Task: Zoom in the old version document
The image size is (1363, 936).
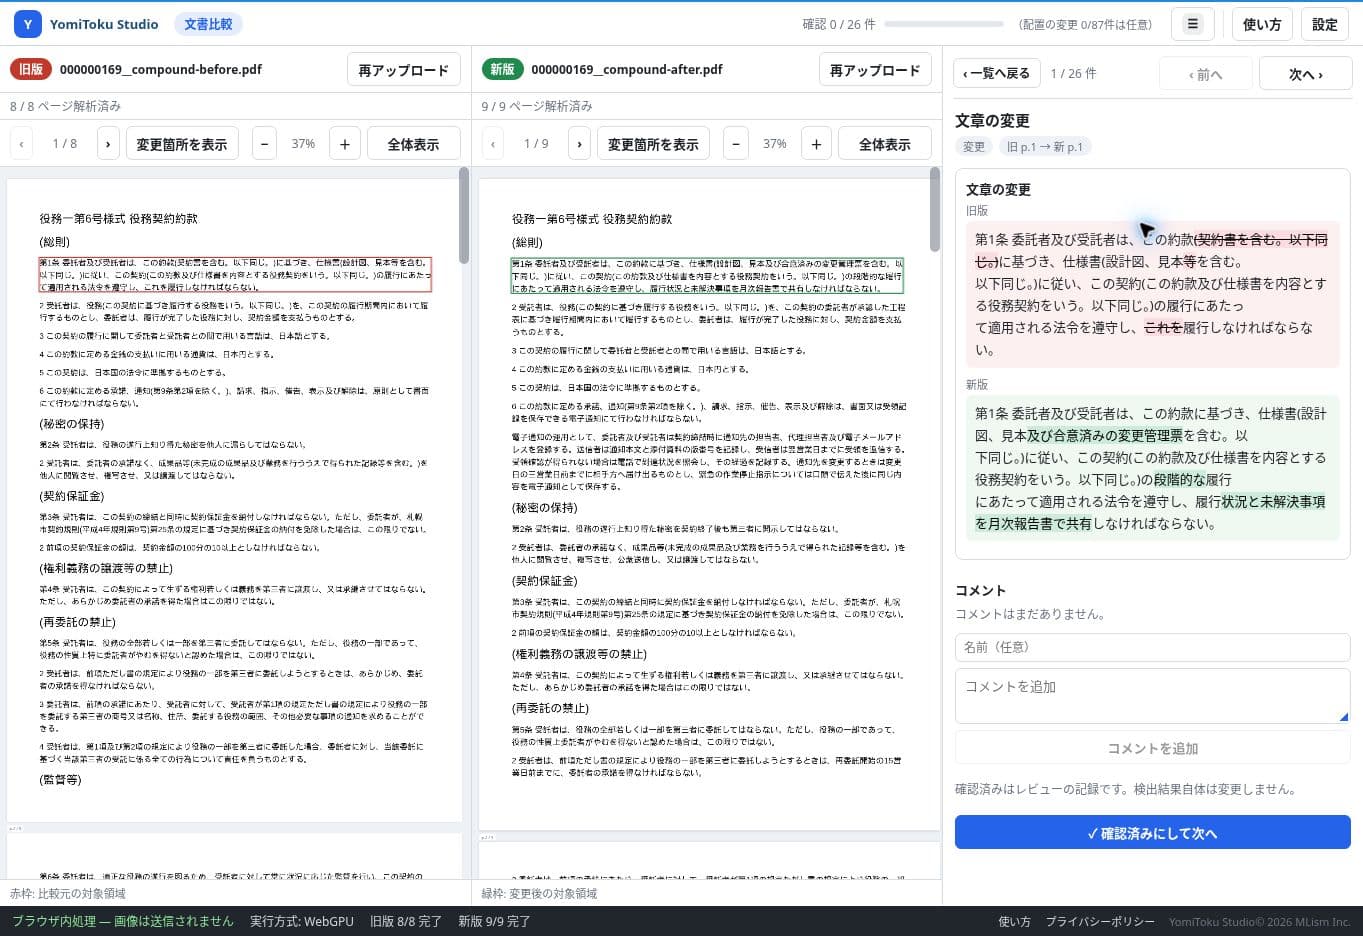Action: [345, 144]
